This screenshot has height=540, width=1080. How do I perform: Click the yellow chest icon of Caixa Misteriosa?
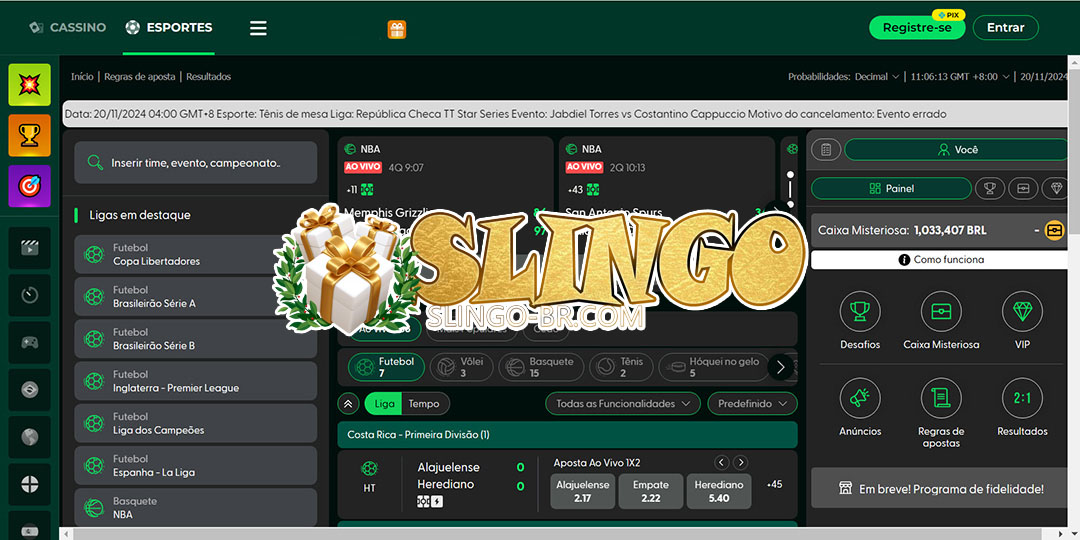click(1055, 231)
